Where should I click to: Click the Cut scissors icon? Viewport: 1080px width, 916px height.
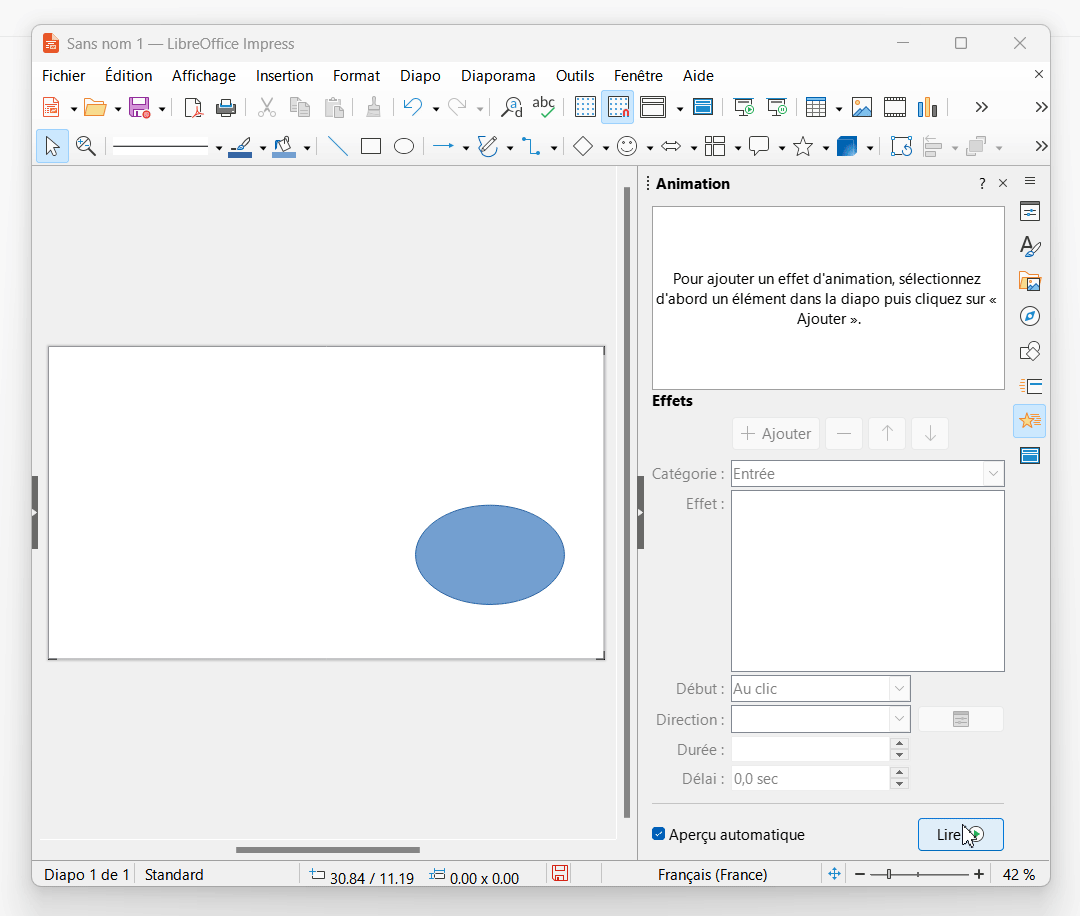(x=267, y=107)
